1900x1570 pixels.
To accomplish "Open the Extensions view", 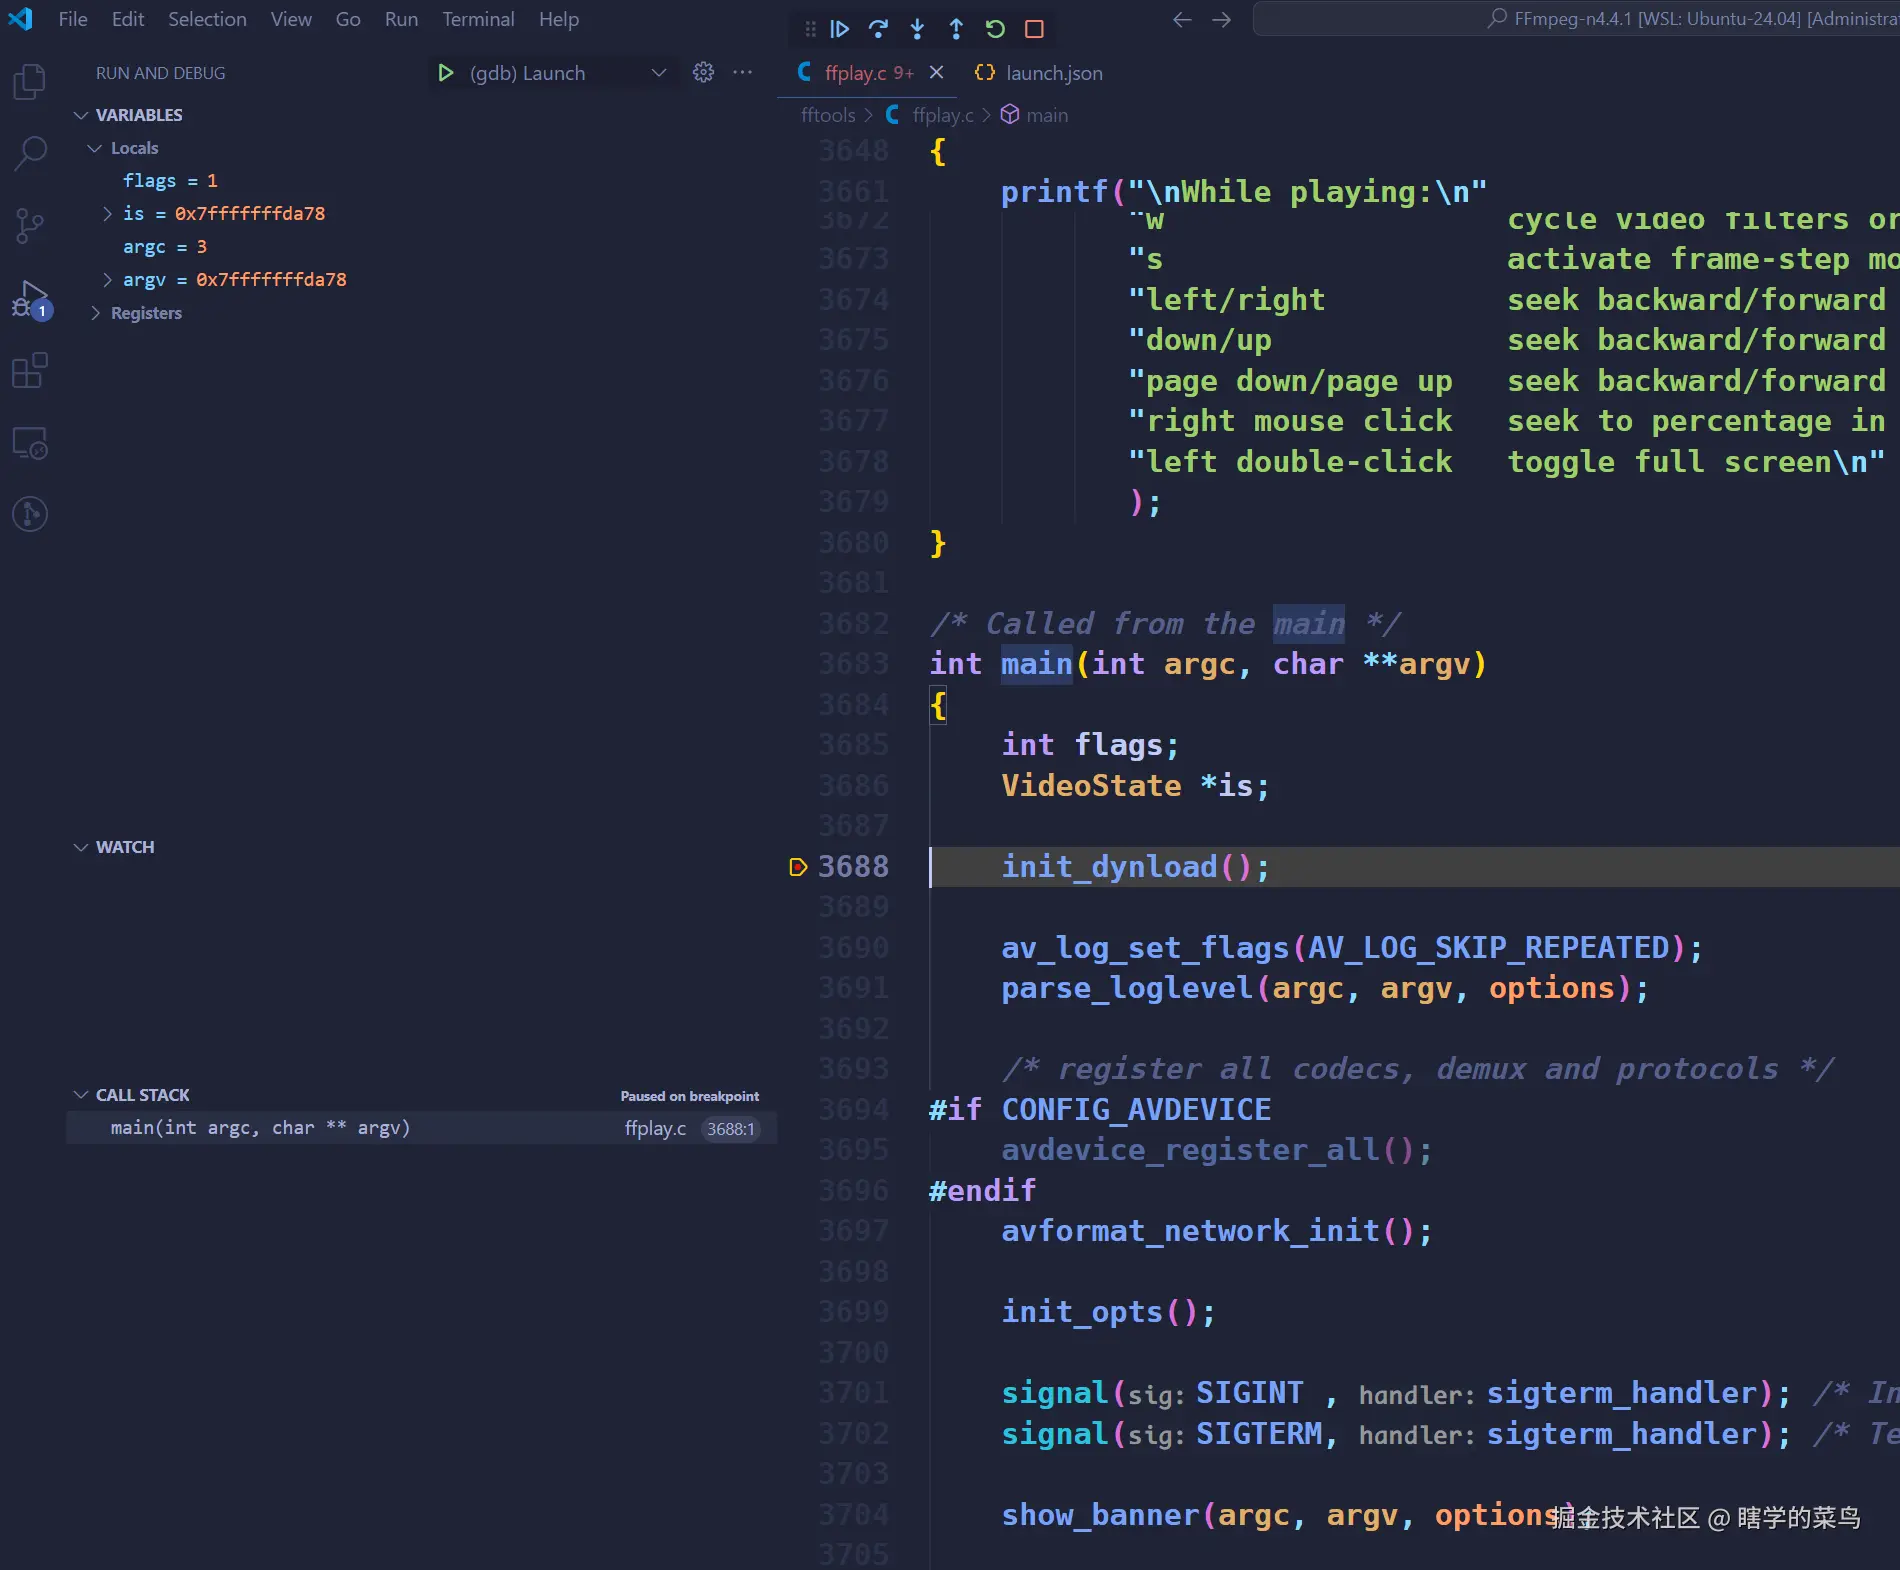I will tap(30, 371).
